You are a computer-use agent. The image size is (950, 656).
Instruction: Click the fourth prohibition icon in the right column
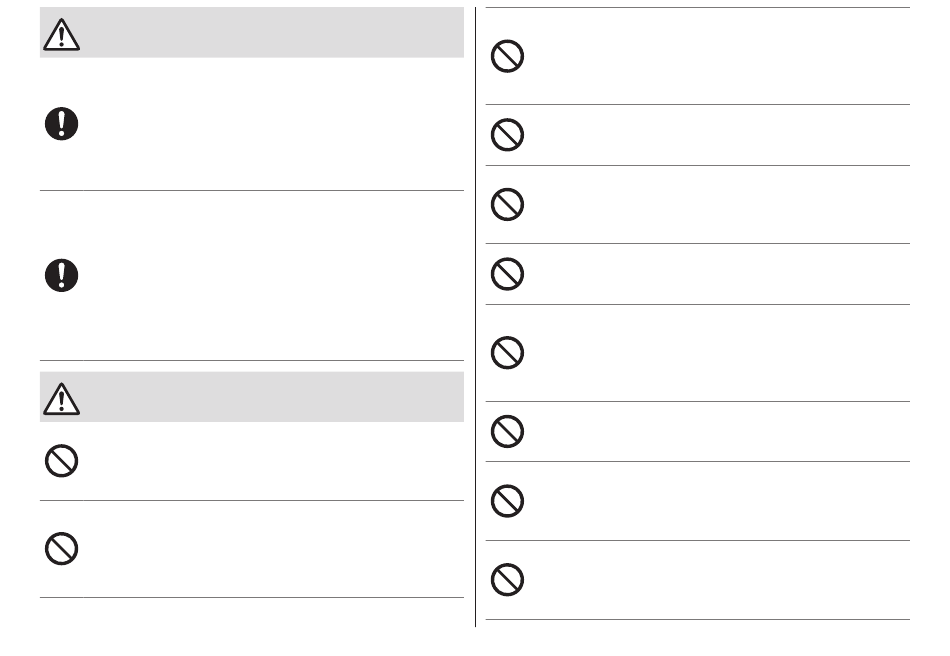(x=507, y=274)
